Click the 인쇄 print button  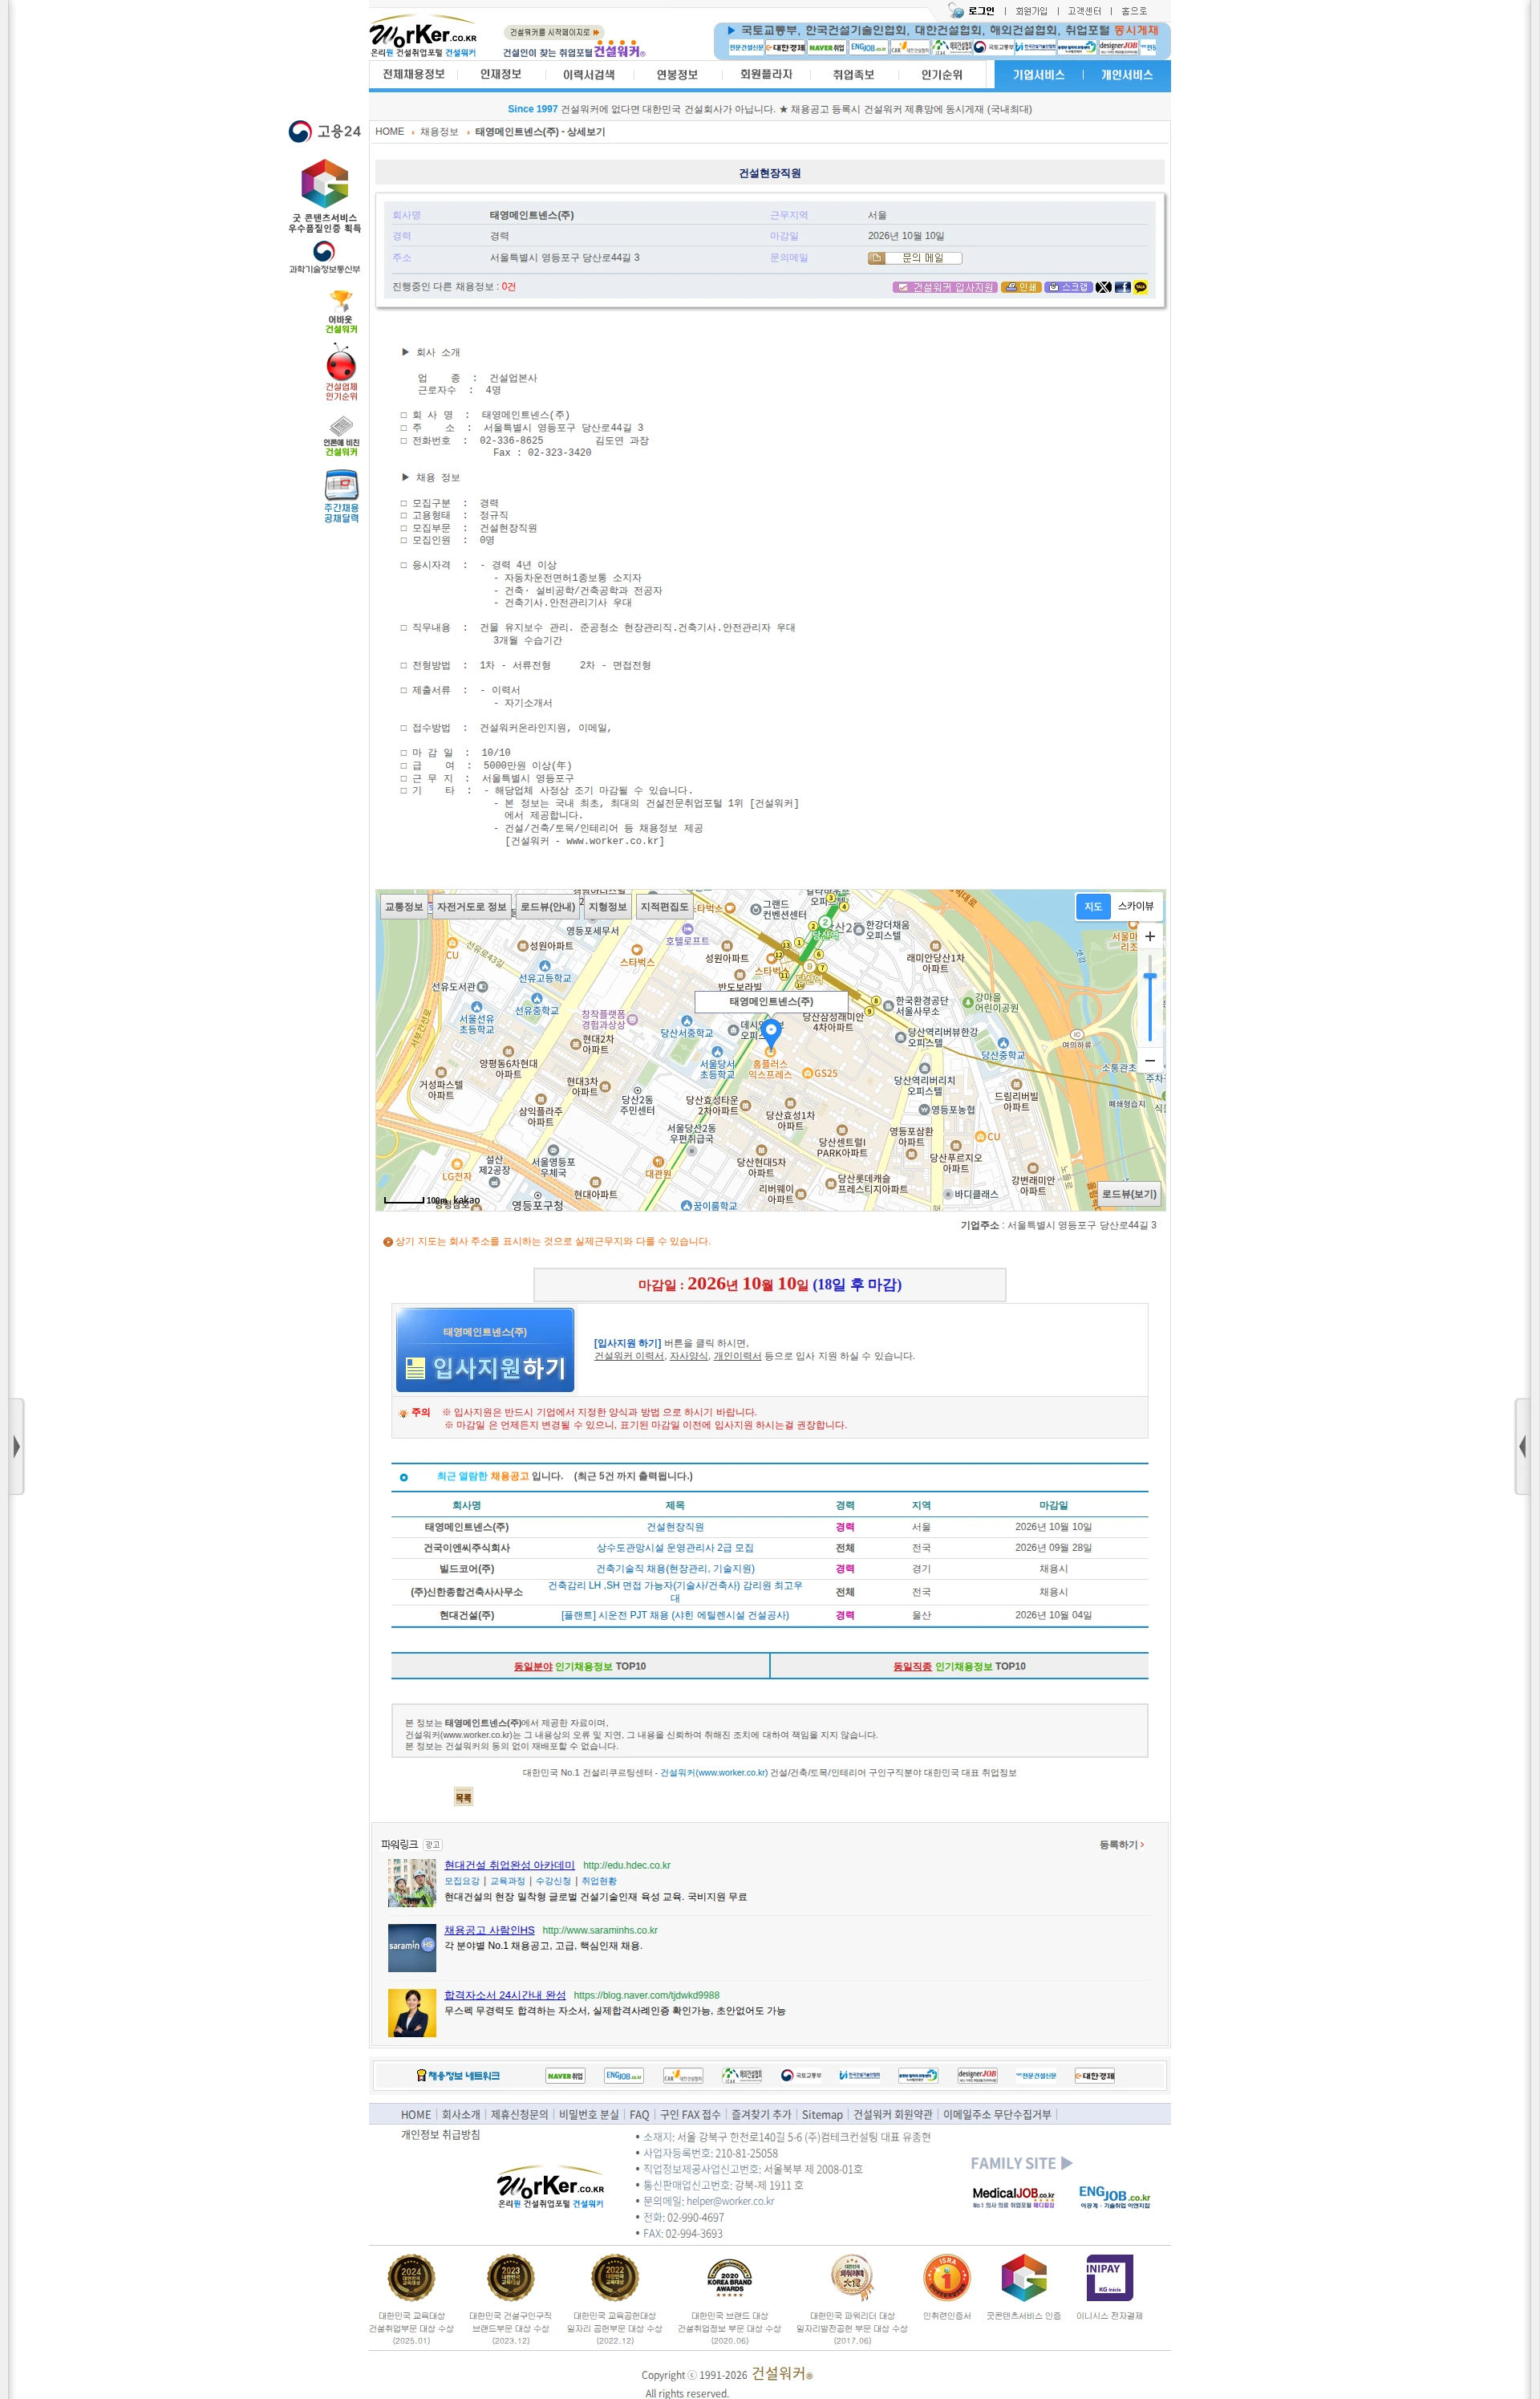(x=1021, y=287)
